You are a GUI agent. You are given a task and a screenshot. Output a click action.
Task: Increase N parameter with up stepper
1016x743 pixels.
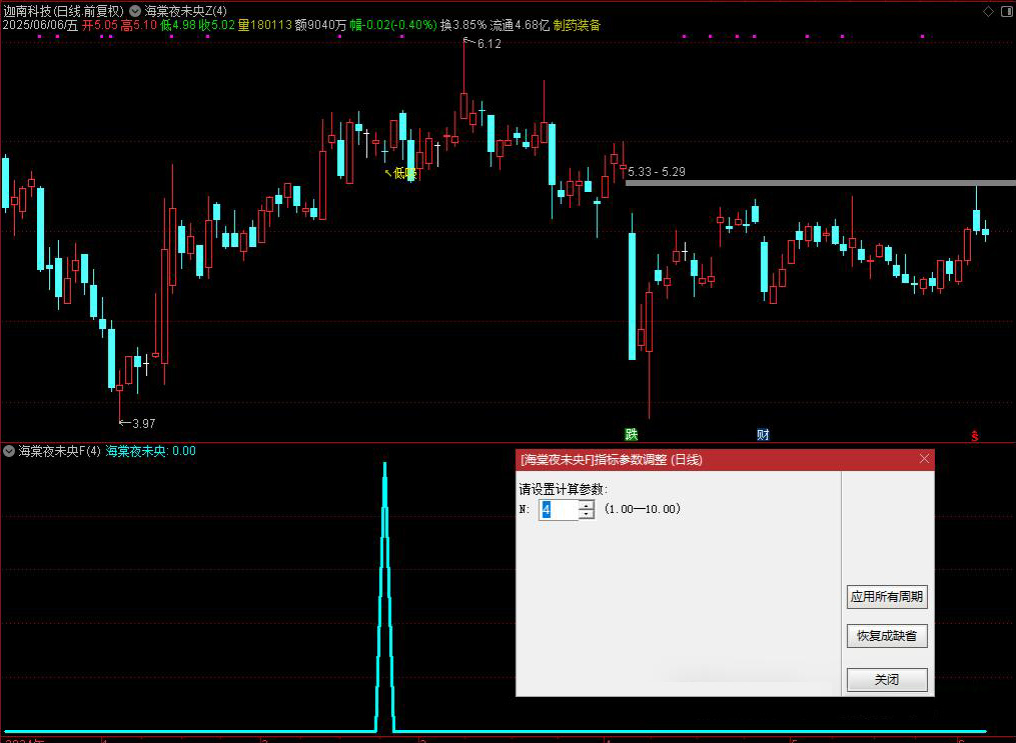pos(586,505)
